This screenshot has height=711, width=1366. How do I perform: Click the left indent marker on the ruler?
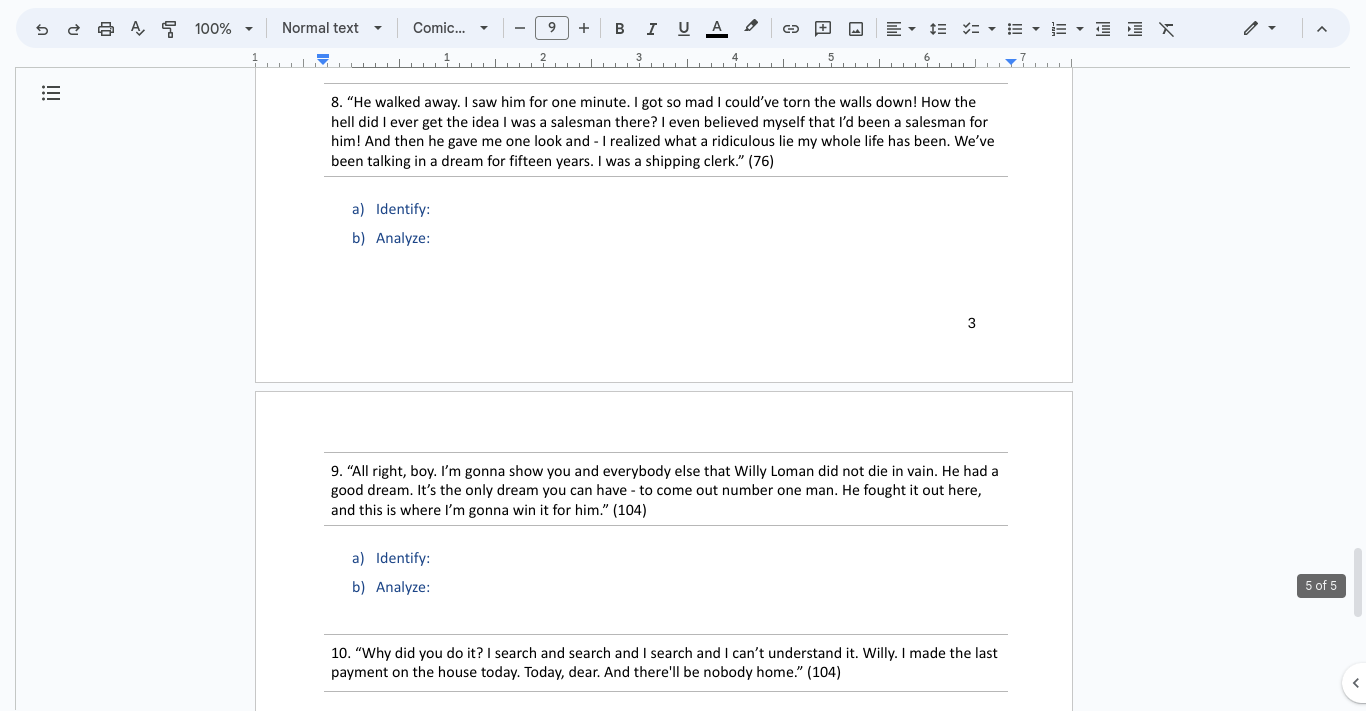323,61
